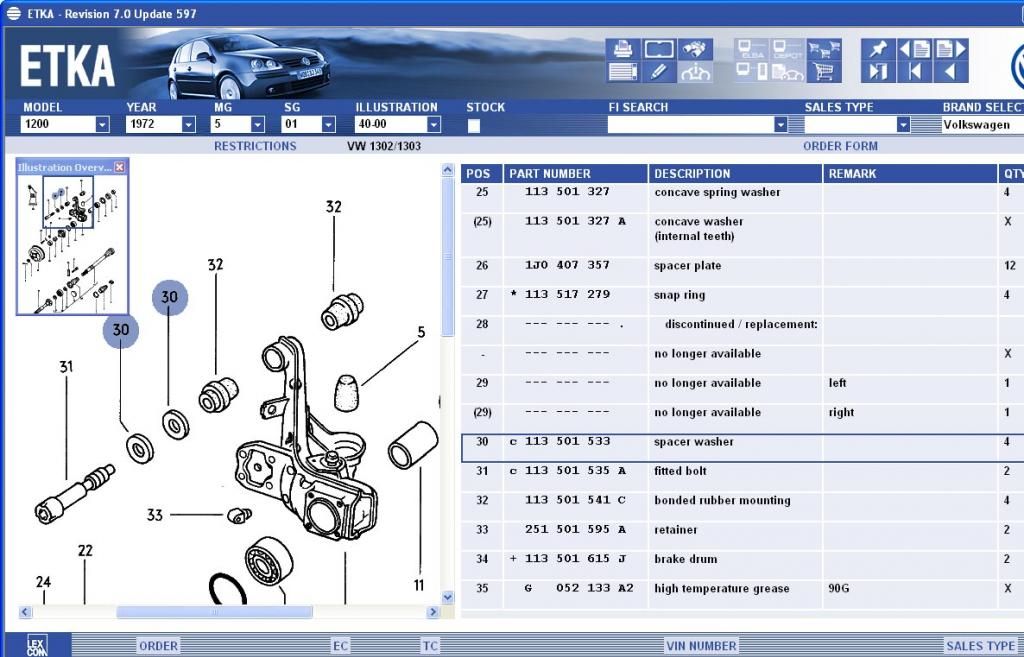Go to next page document icon

pos(951,49)
